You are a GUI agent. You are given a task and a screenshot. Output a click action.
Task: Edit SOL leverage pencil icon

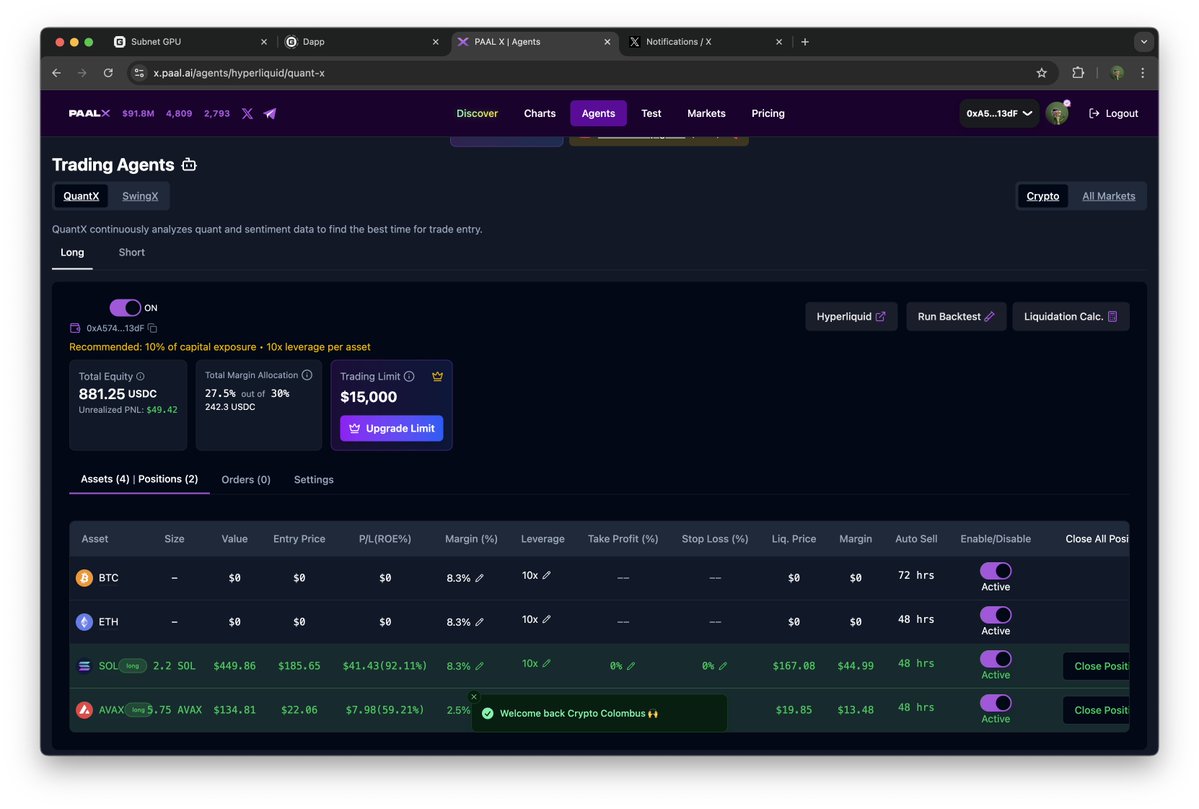[547, 663]
